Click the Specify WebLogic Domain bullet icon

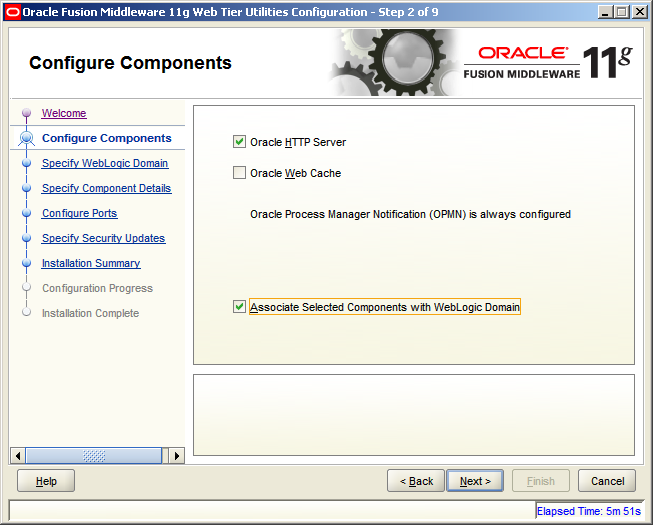[x=27, y=163]
